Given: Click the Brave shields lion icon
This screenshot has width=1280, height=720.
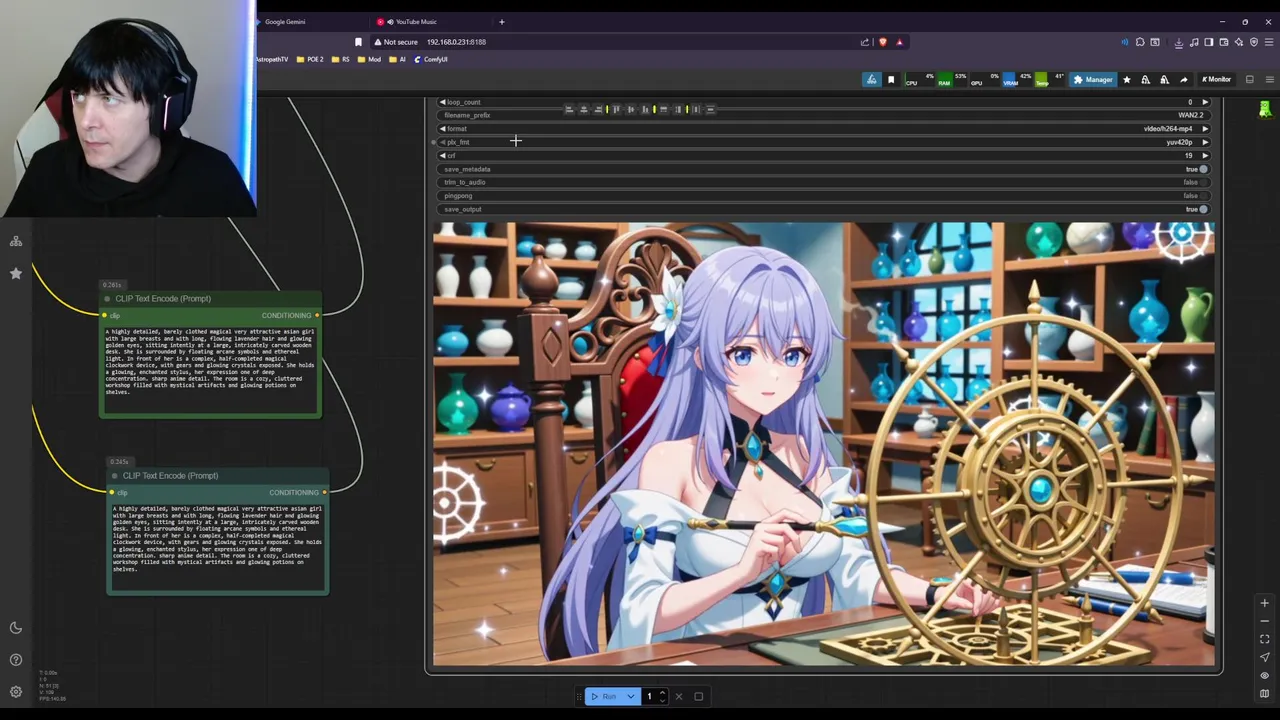Looking at the screenshot, I should [882, 42].
